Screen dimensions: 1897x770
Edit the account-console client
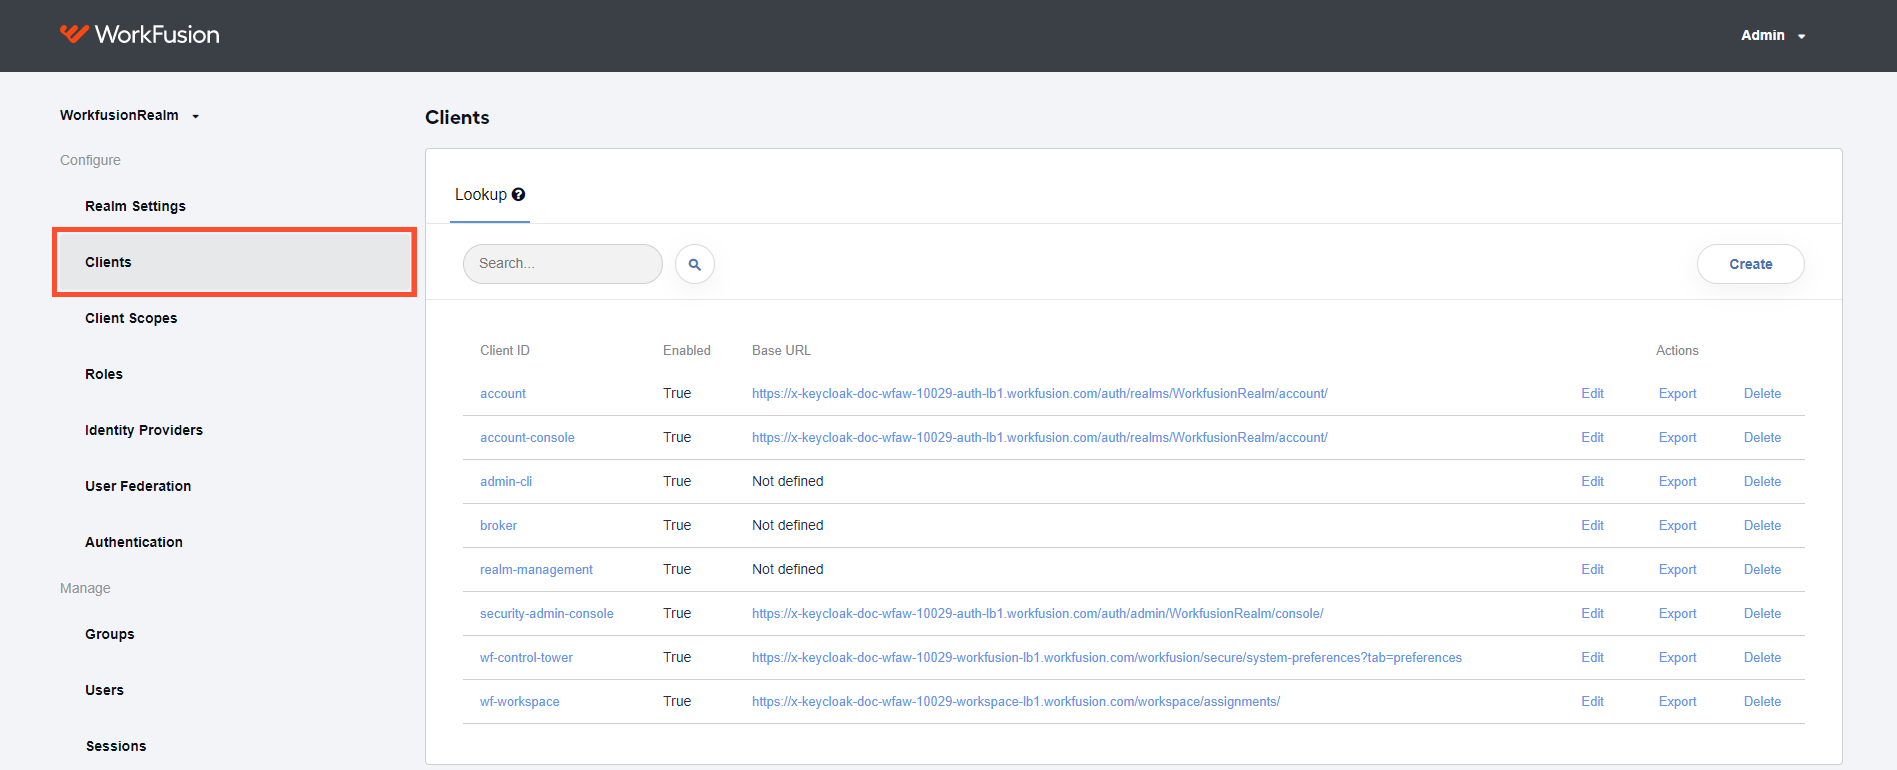(1593, 437)
